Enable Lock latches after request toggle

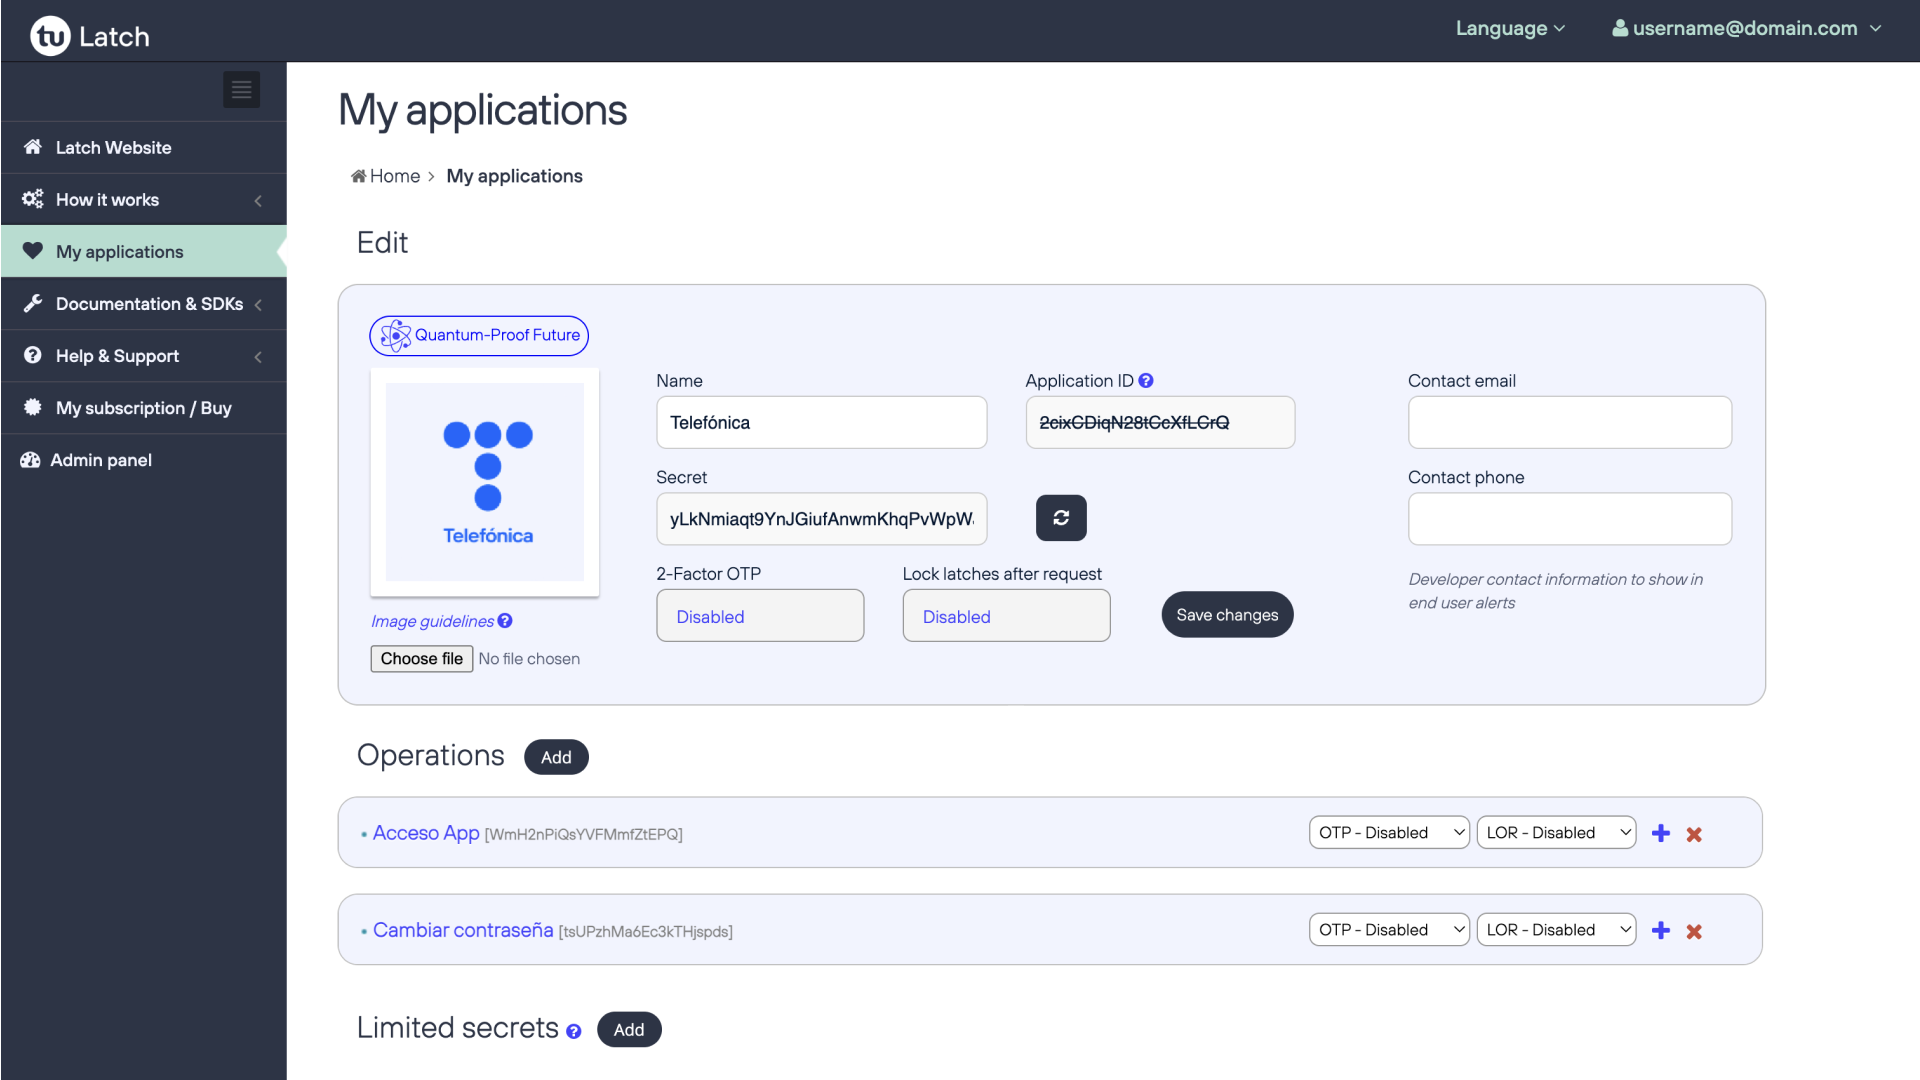[1005, 616]
